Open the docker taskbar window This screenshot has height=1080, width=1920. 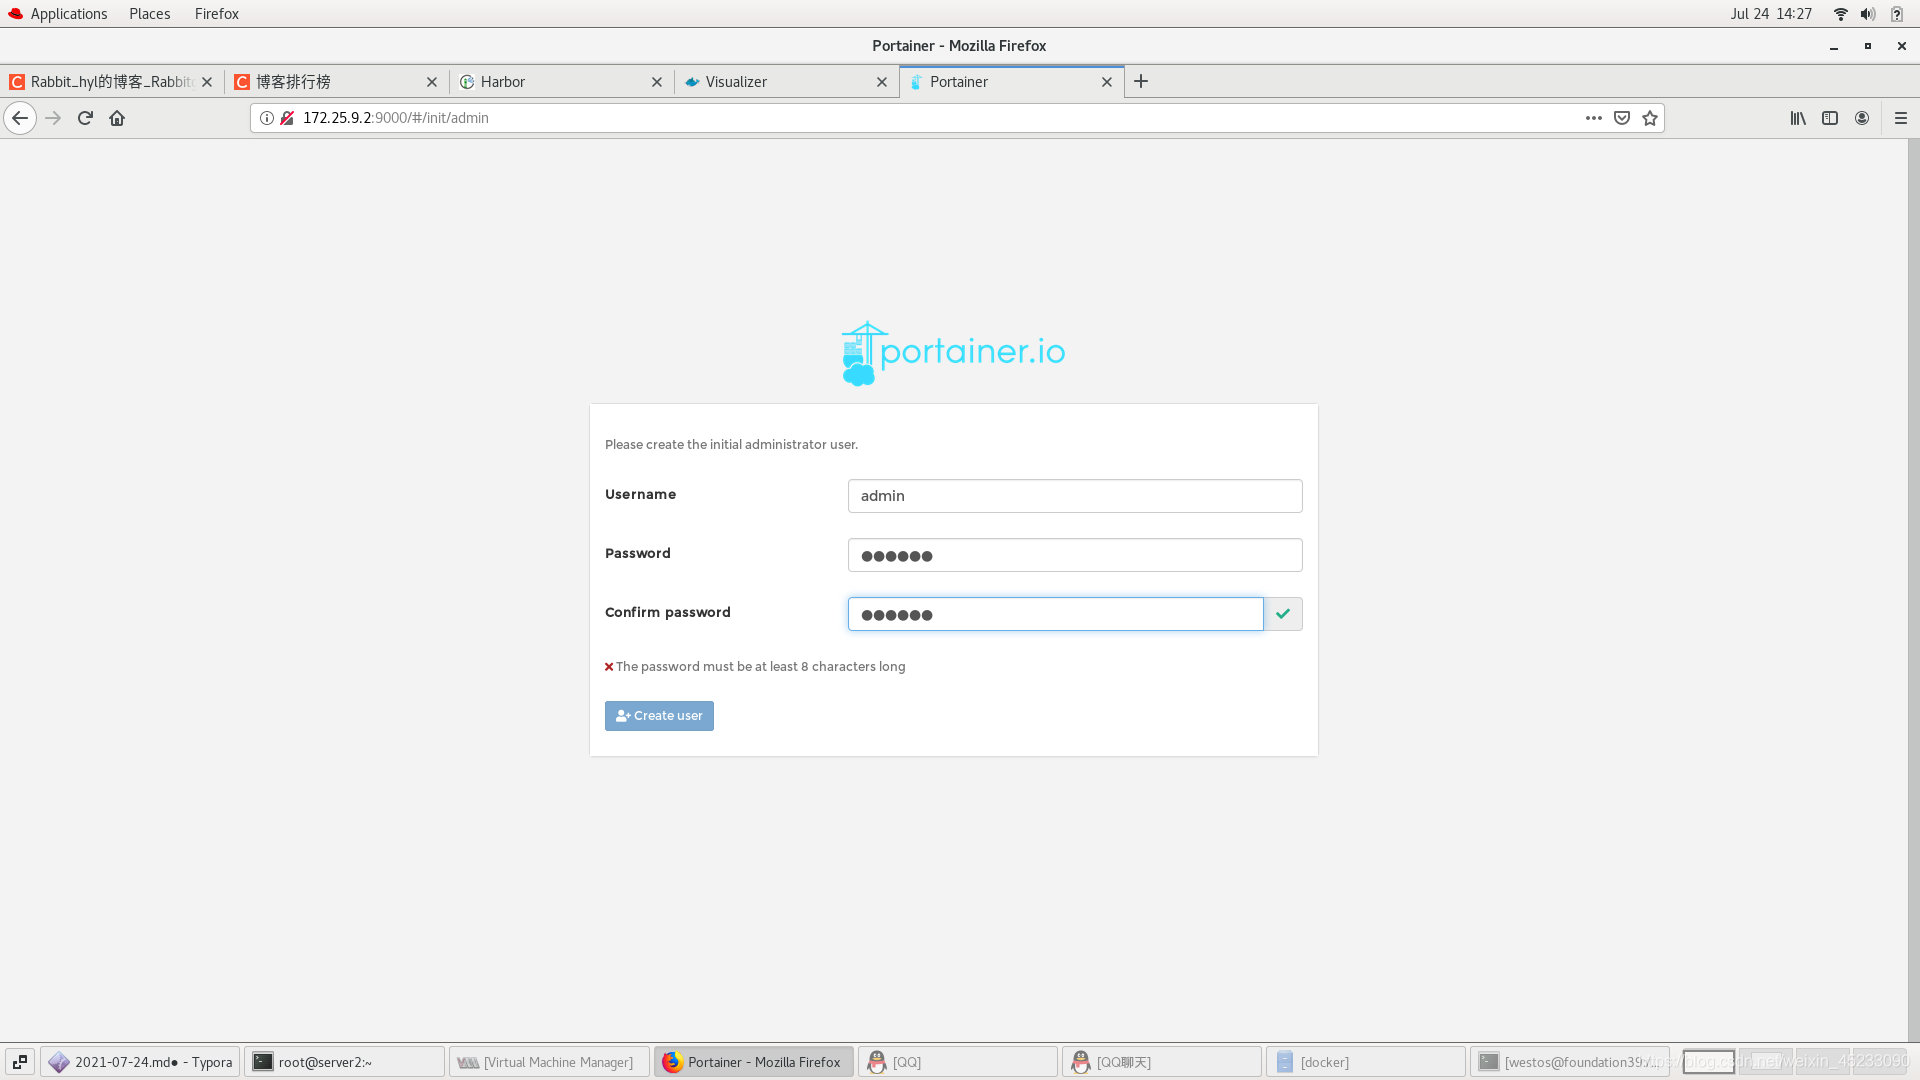click(1366, 1062)
